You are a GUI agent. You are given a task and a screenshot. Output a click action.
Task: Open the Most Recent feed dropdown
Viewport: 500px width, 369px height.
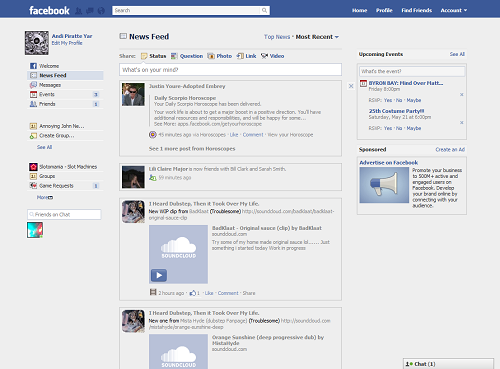point(317,37)
